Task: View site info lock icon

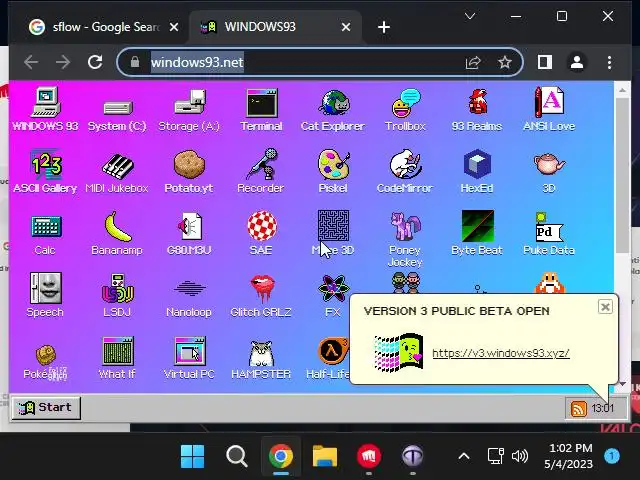Action: (x=135, y=62)
